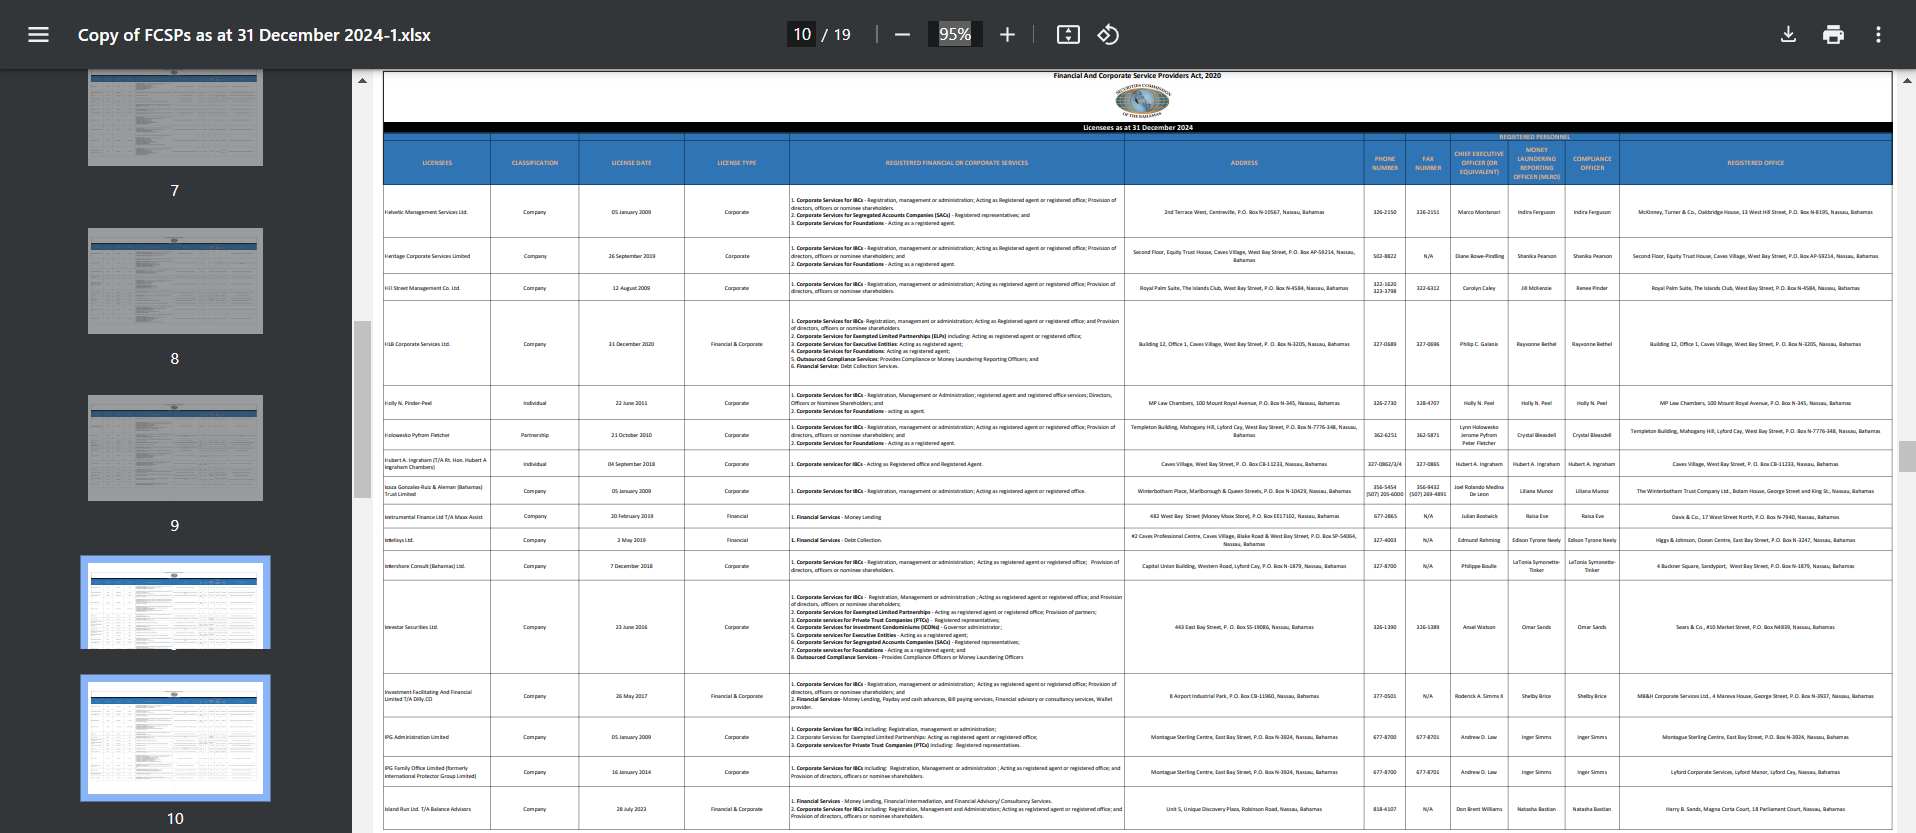Click the LICENSEES column header
1916x833 pixels.
(437, 163)
